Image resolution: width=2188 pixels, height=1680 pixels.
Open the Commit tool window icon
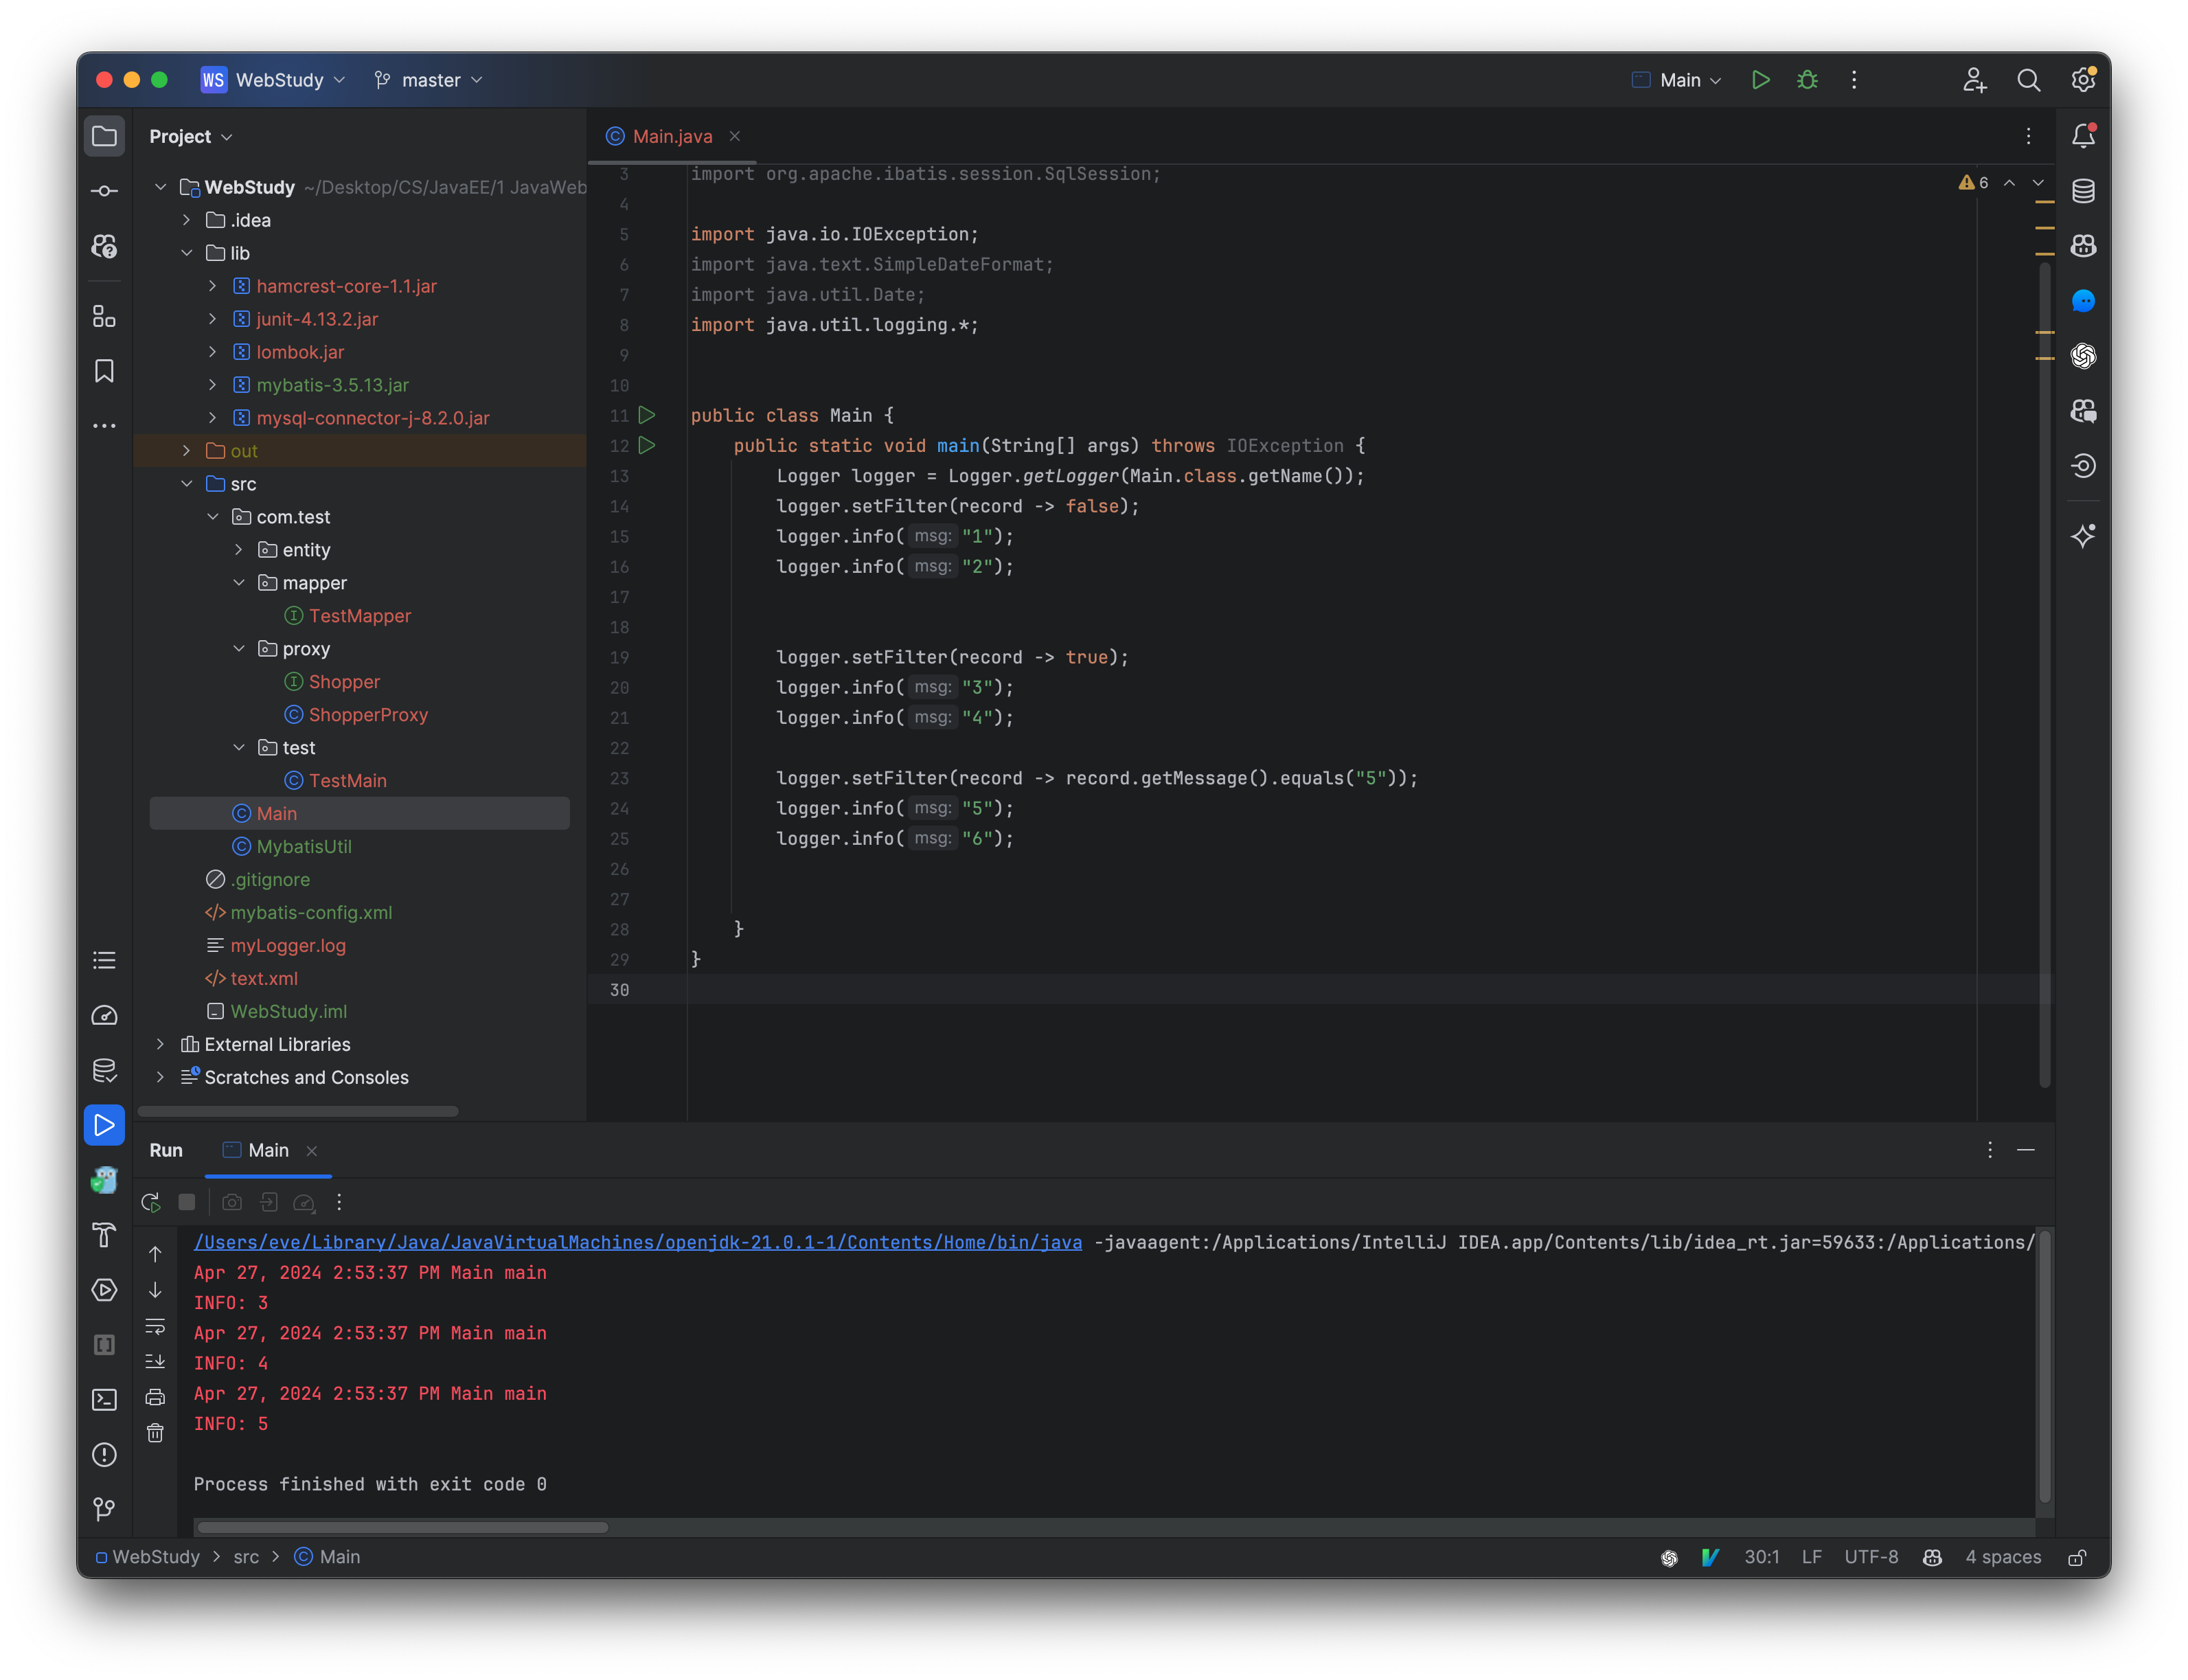point(104,190)
